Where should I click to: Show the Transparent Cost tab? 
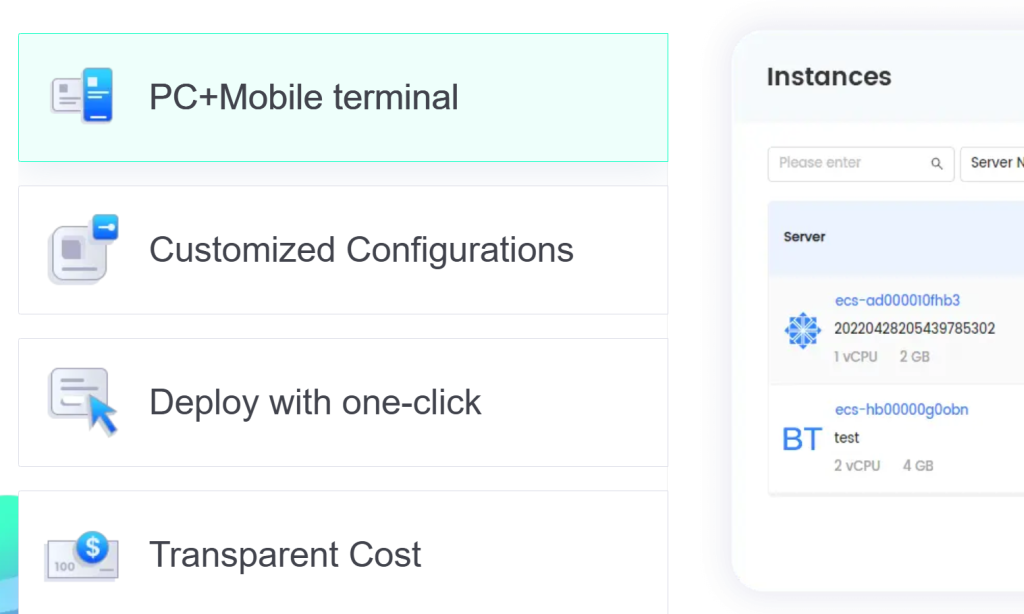[x=343, y=553]
